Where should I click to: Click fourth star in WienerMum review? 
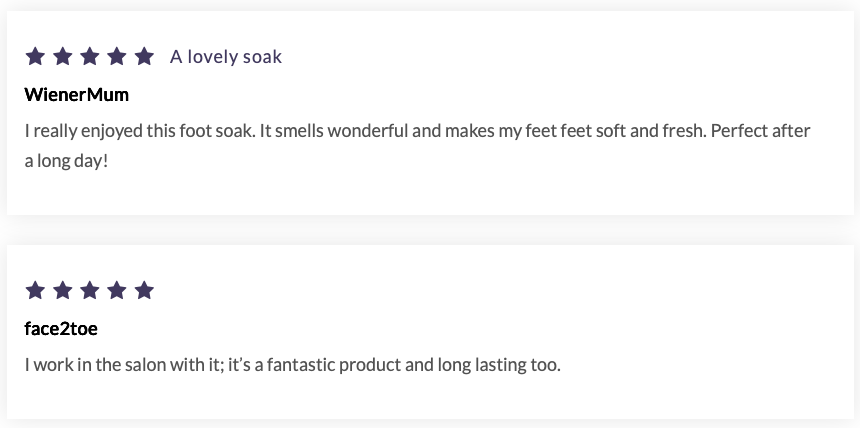(117, 57)
